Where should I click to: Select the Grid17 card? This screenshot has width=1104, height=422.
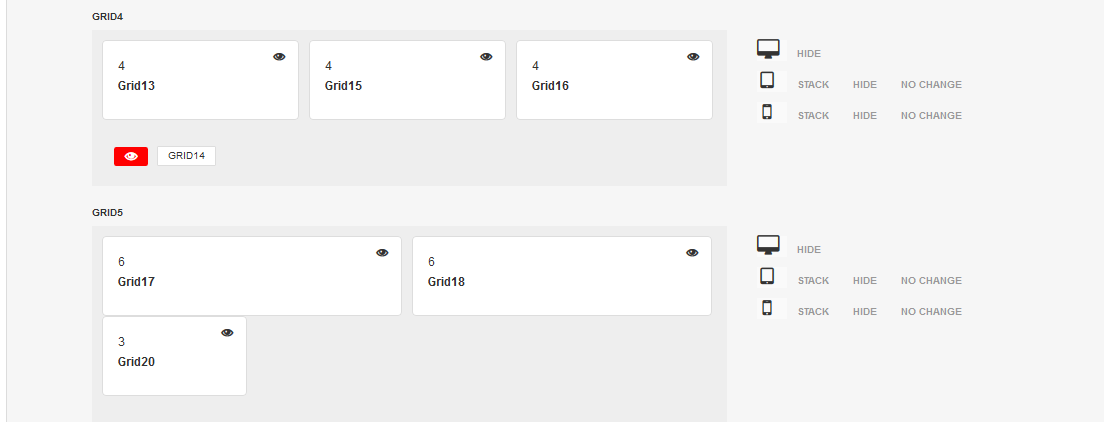click(252, 276)
